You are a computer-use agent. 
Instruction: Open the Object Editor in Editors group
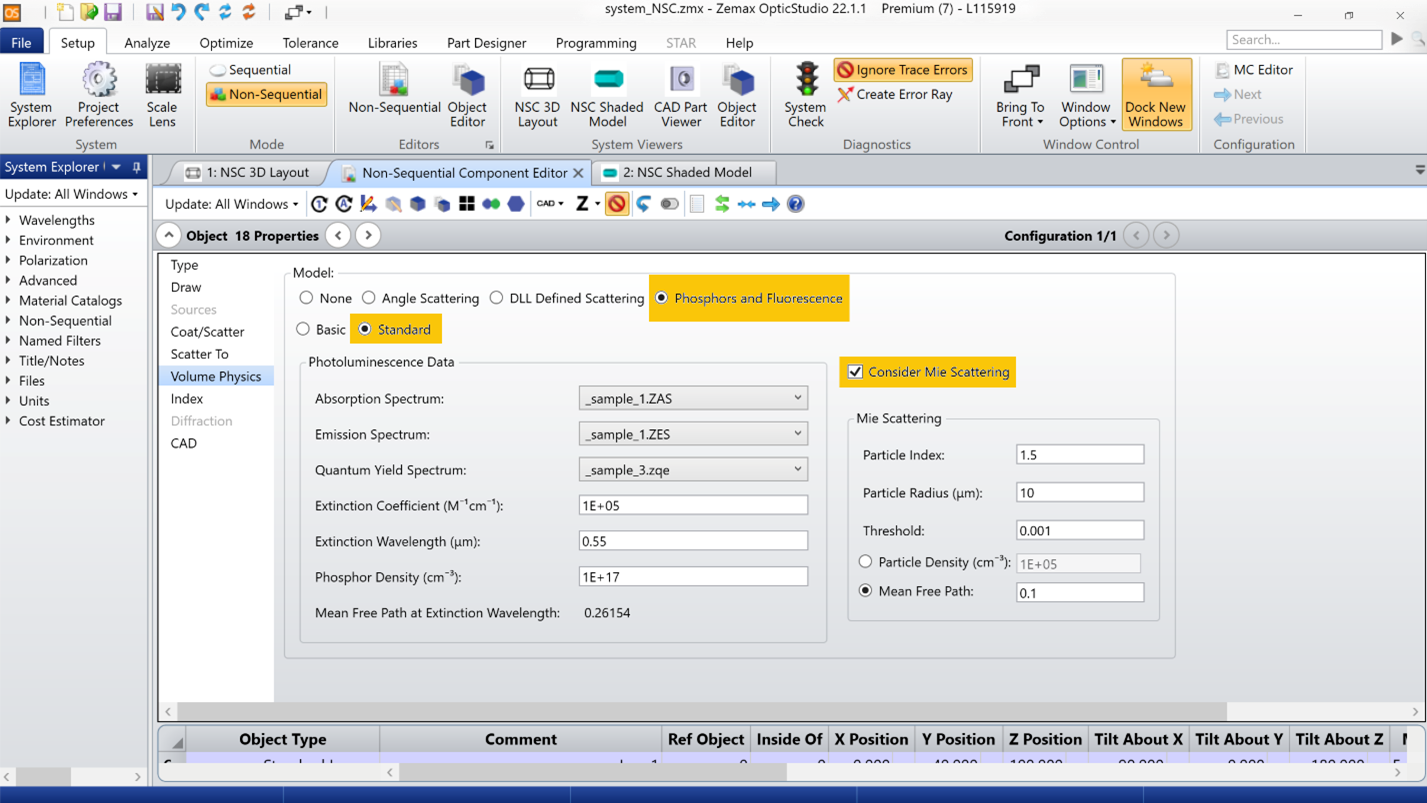(x=467, y=95)
